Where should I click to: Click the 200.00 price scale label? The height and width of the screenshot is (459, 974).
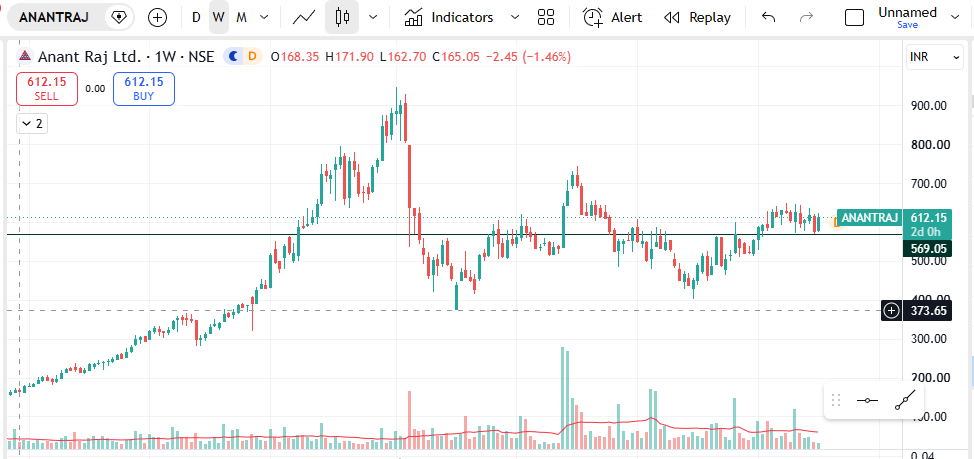tap(929, 378)
